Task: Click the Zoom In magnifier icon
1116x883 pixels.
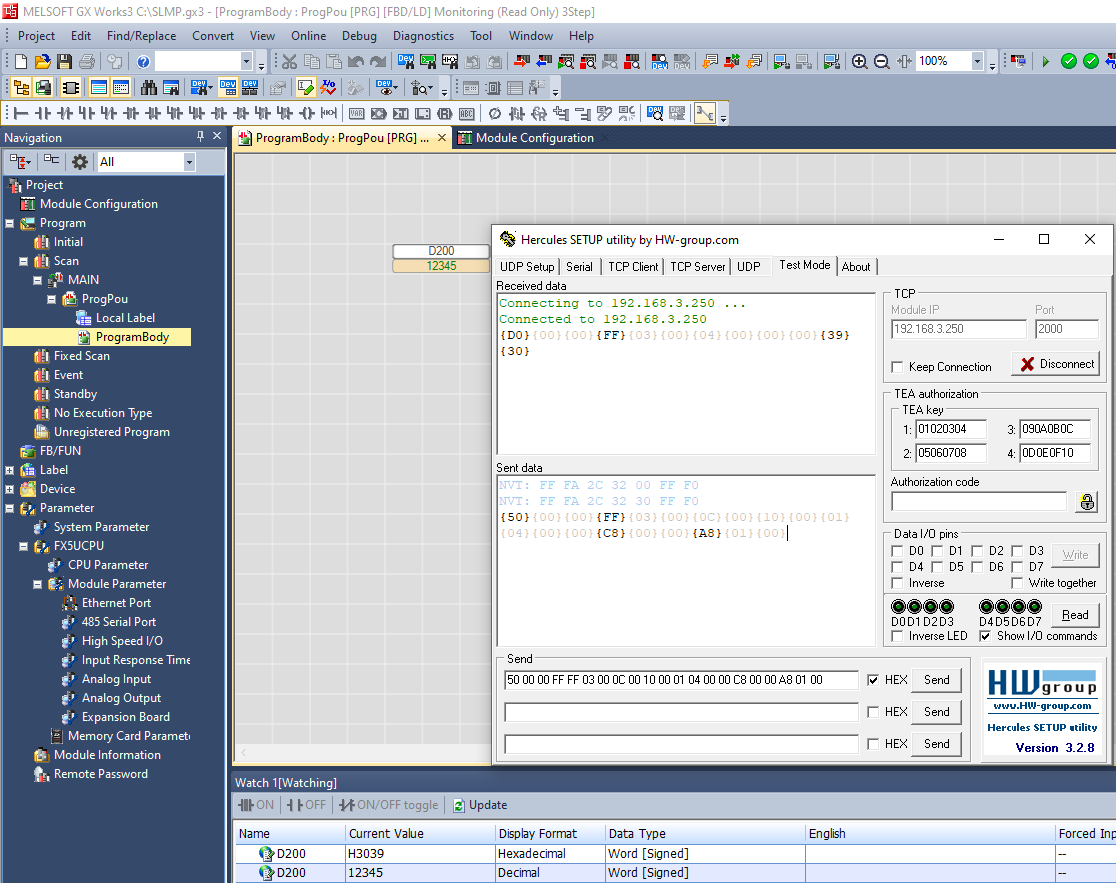Action: (859, 62)
